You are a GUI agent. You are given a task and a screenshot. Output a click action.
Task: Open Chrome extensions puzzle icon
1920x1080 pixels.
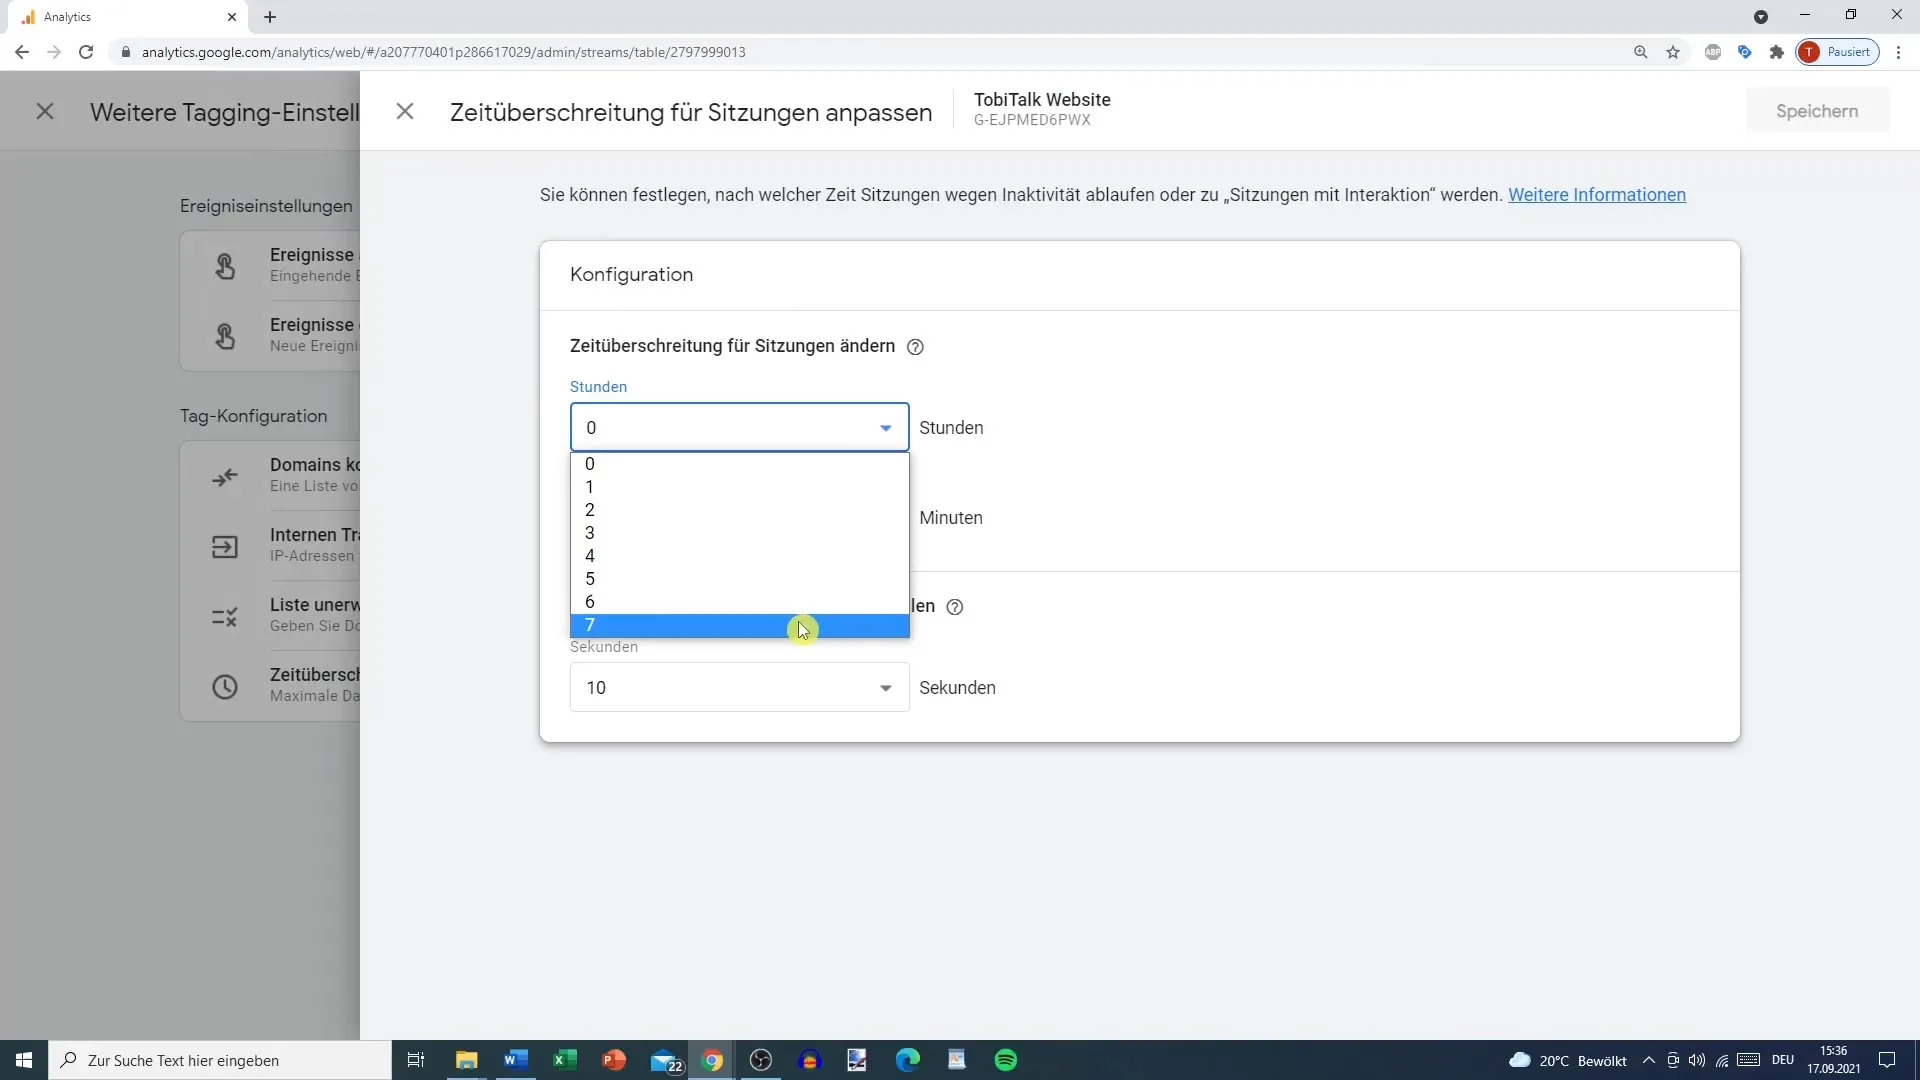point(1777,52)
